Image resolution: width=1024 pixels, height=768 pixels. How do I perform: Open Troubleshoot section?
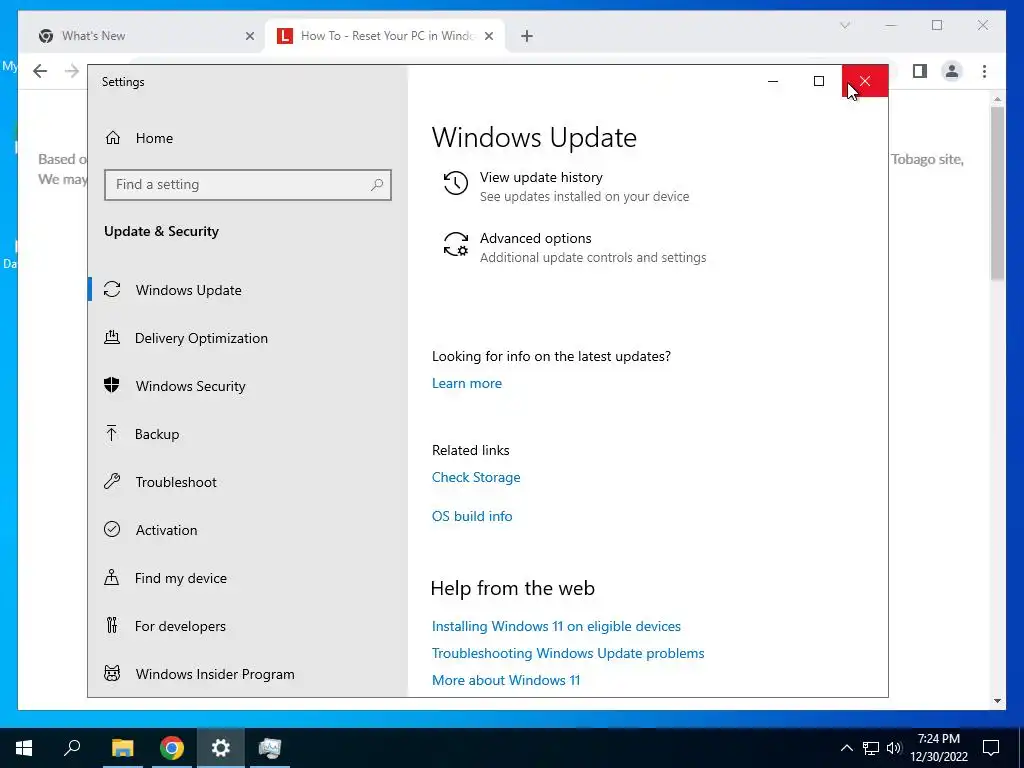click(x=248, y=482)
